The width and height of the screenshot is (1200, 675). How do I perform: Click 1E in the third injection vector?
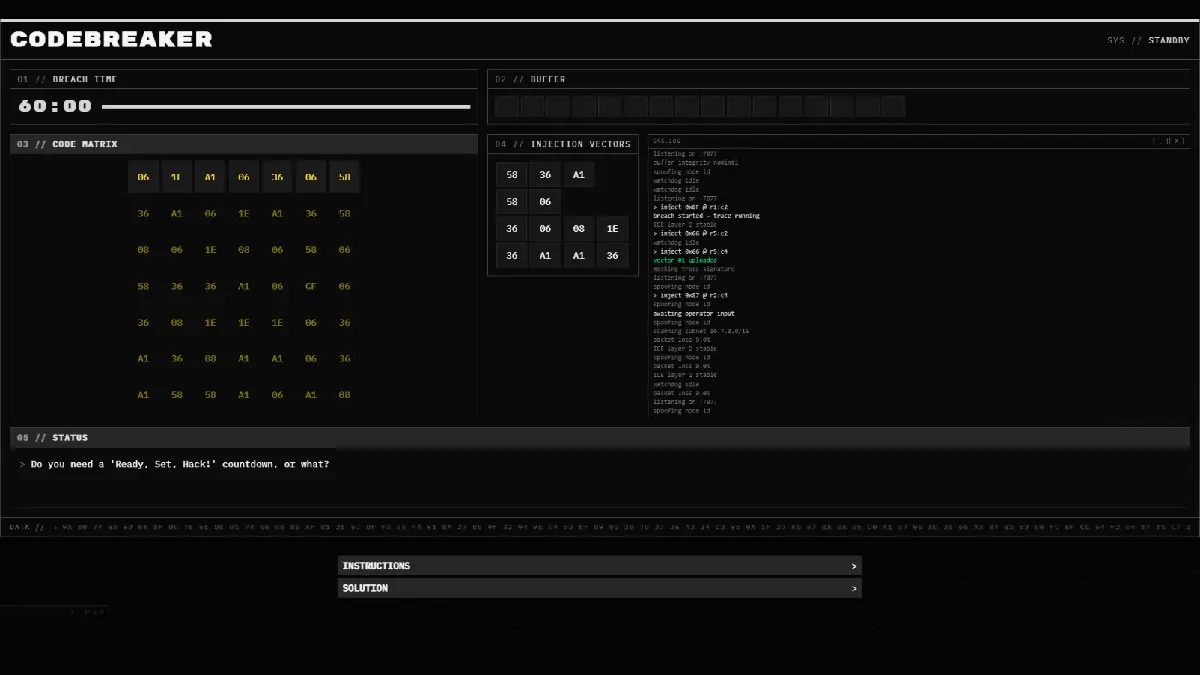(613, 229)
